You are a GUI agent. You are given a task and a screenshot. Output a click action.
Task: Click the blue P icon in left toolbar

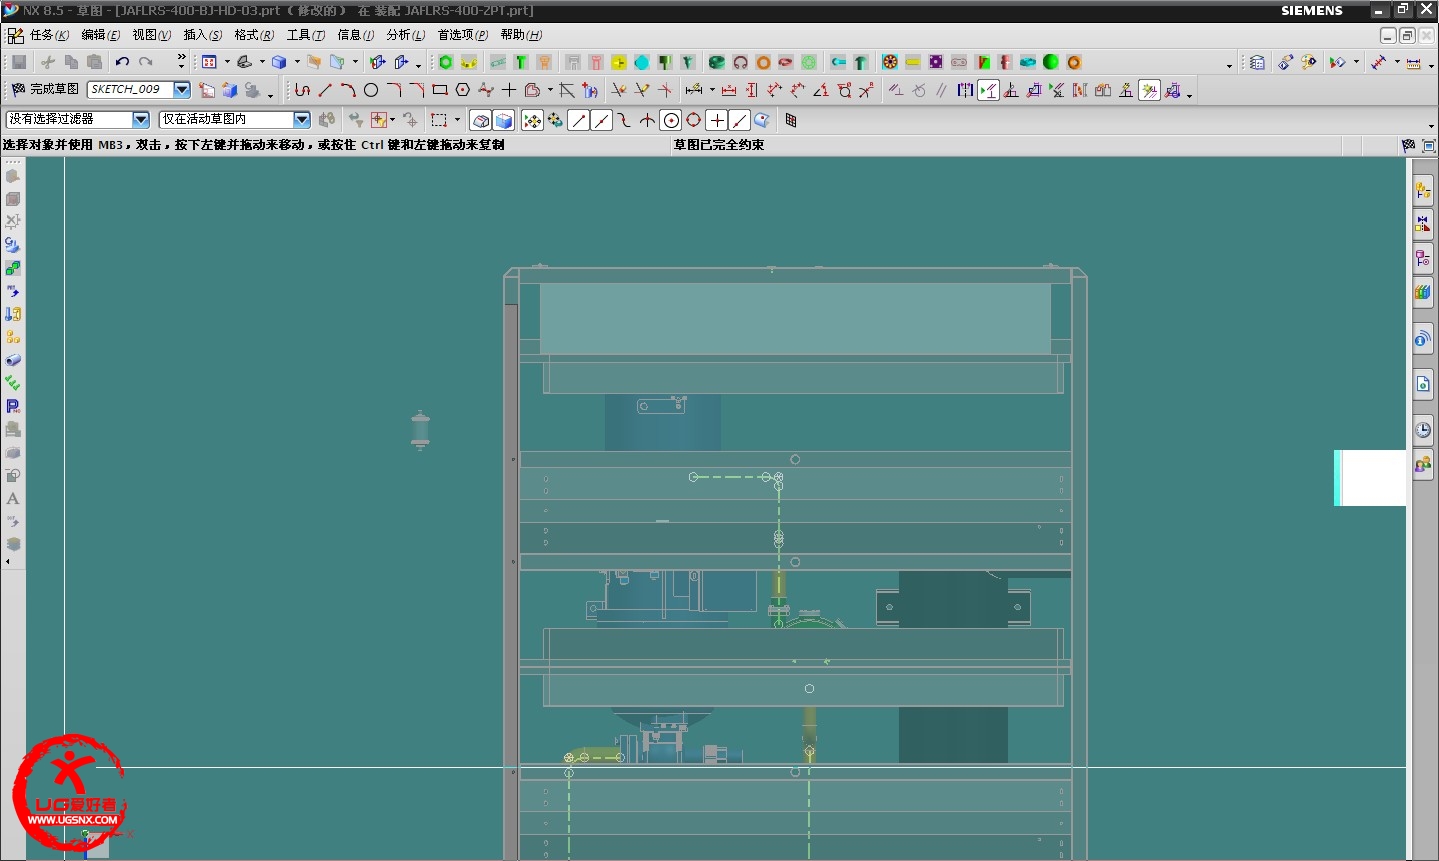click(x=13, y=406)
